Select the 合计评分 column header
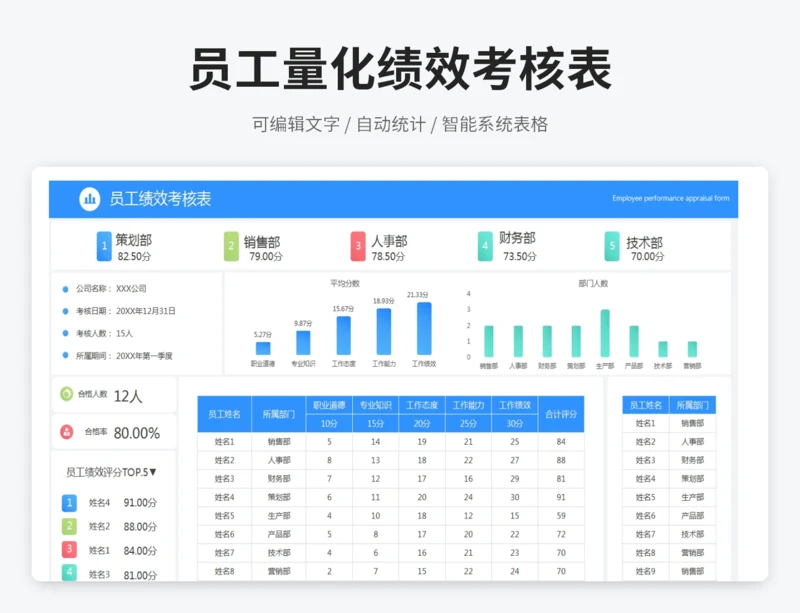 [x=561, y=414]
